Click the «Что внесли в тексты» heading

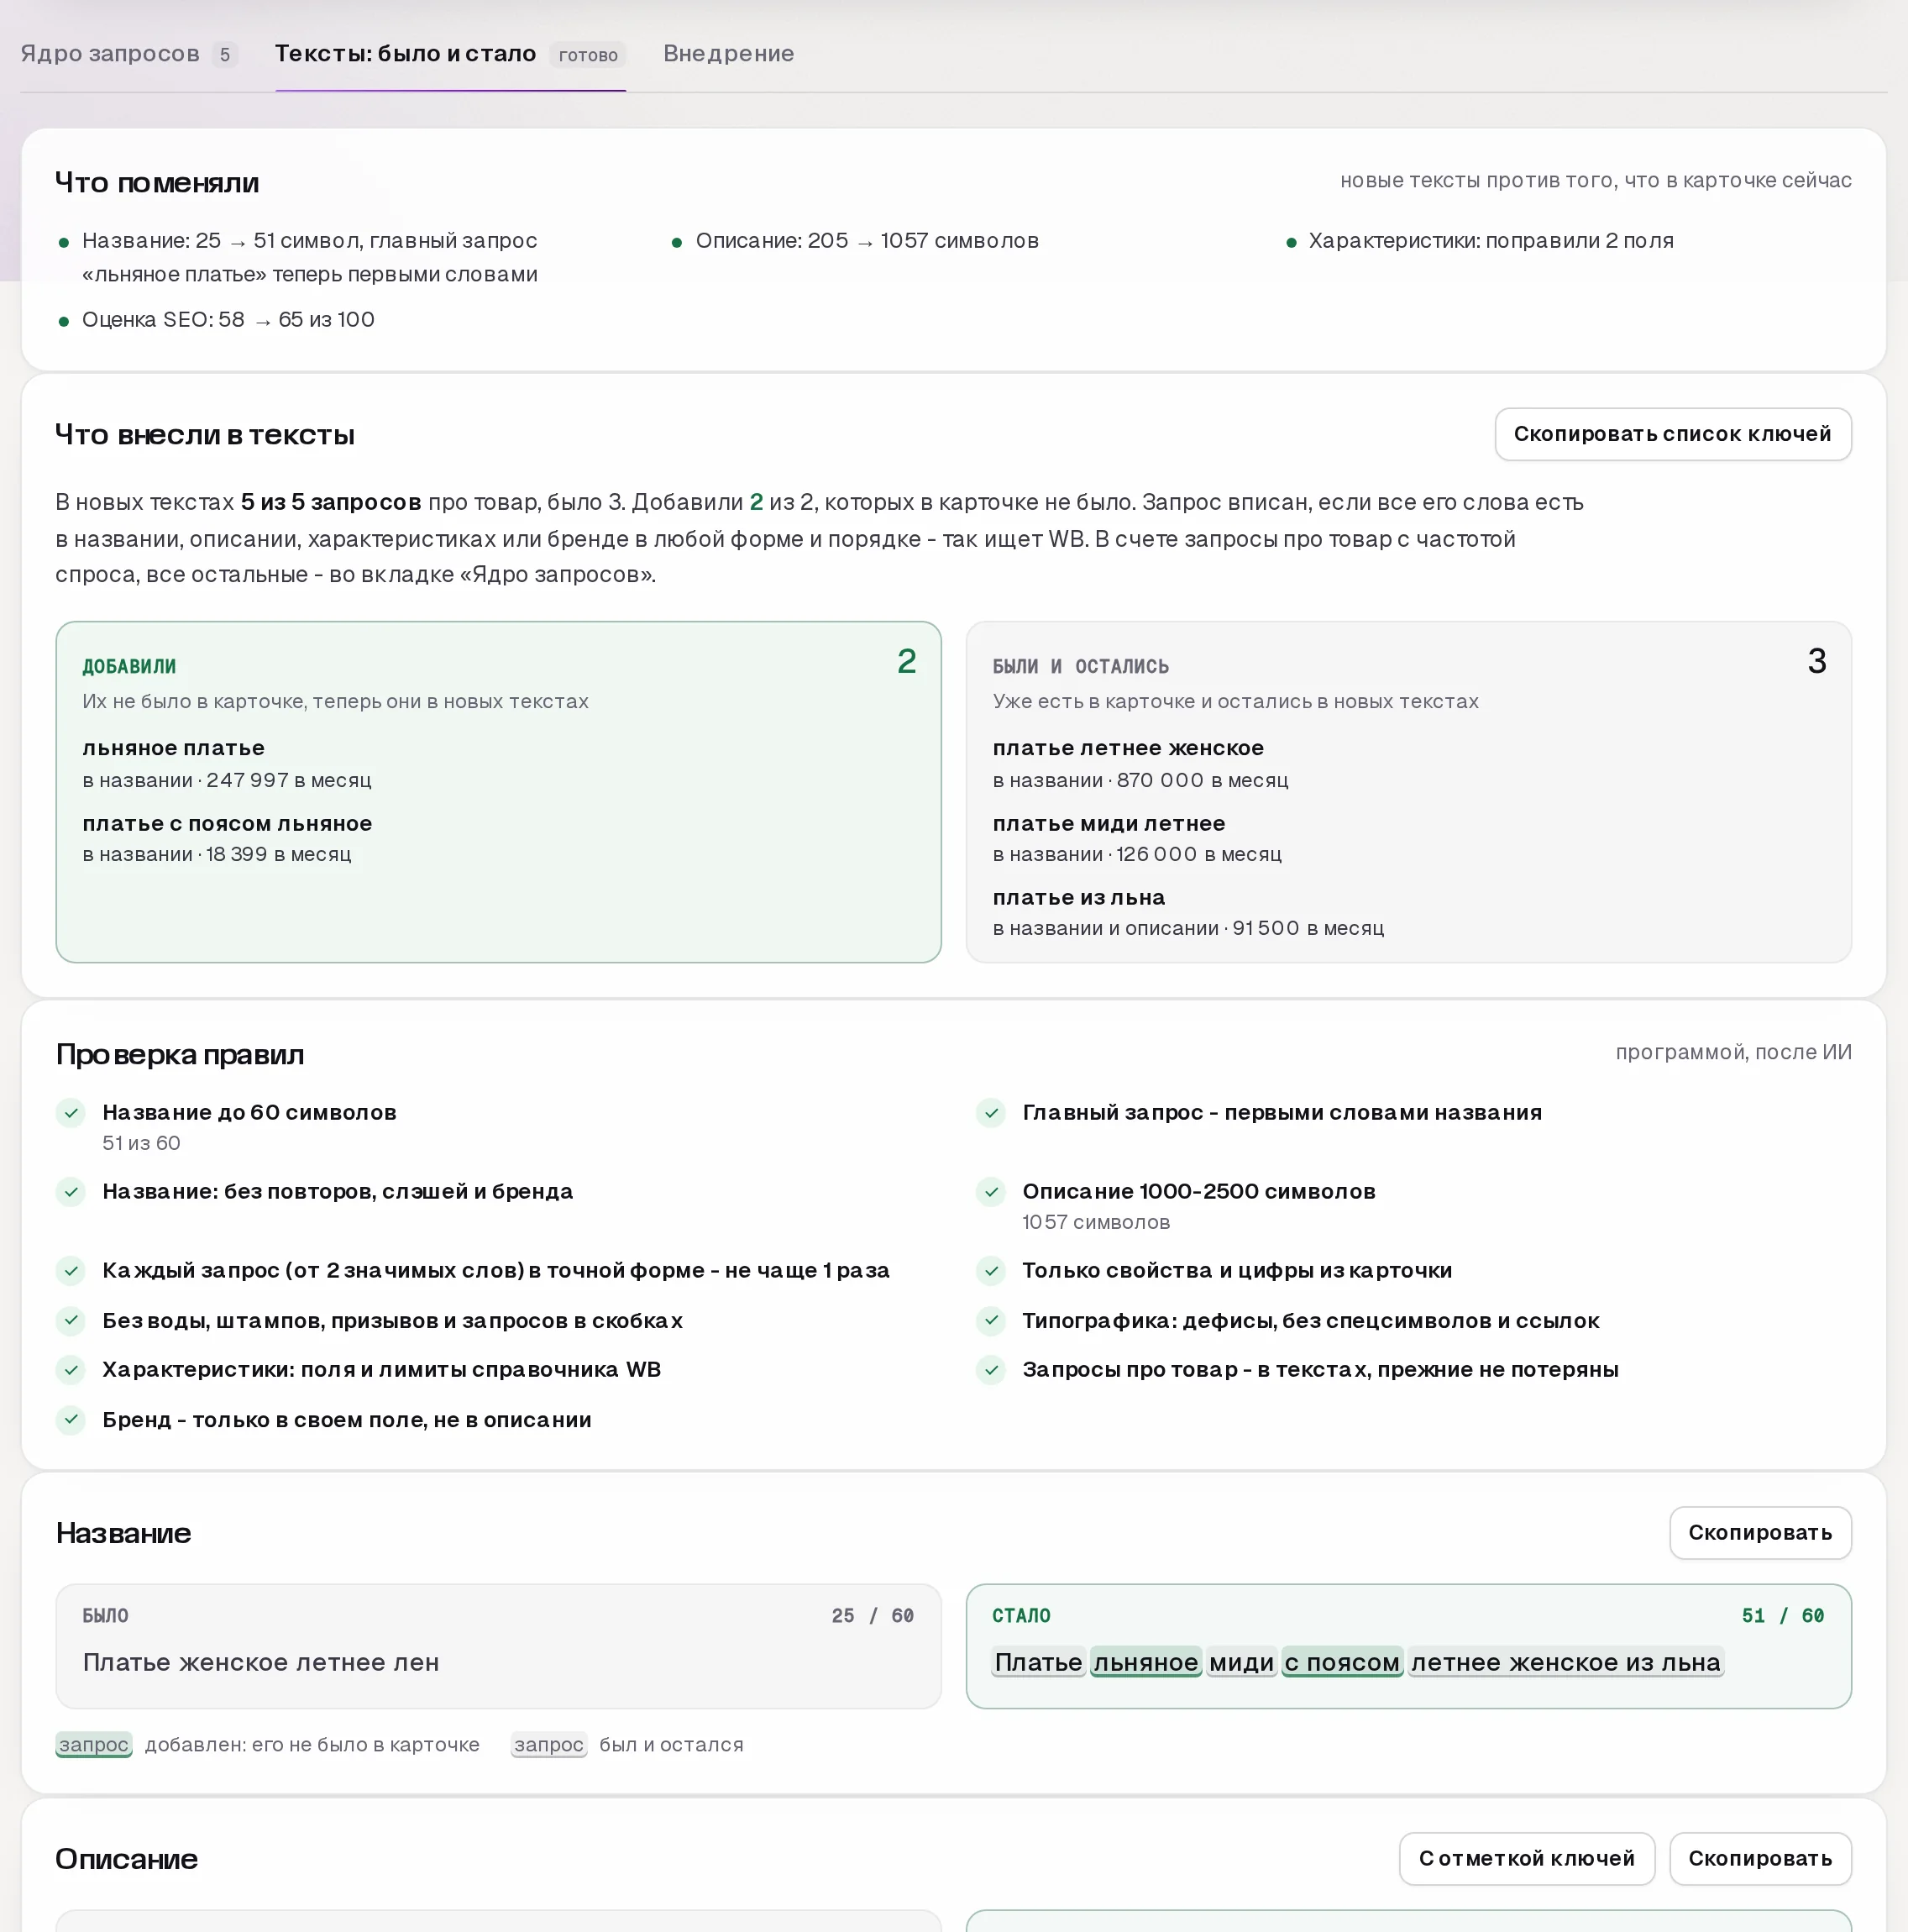(205, 435)
